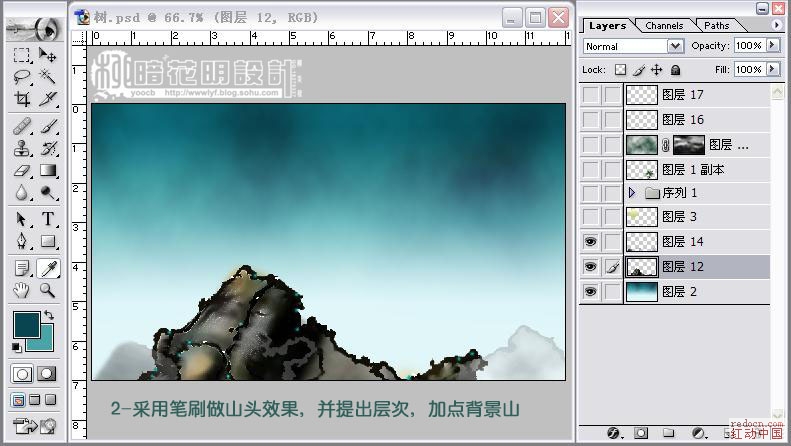
Task: Select the Magic Wand tool
Action: (x=47, y=77)
